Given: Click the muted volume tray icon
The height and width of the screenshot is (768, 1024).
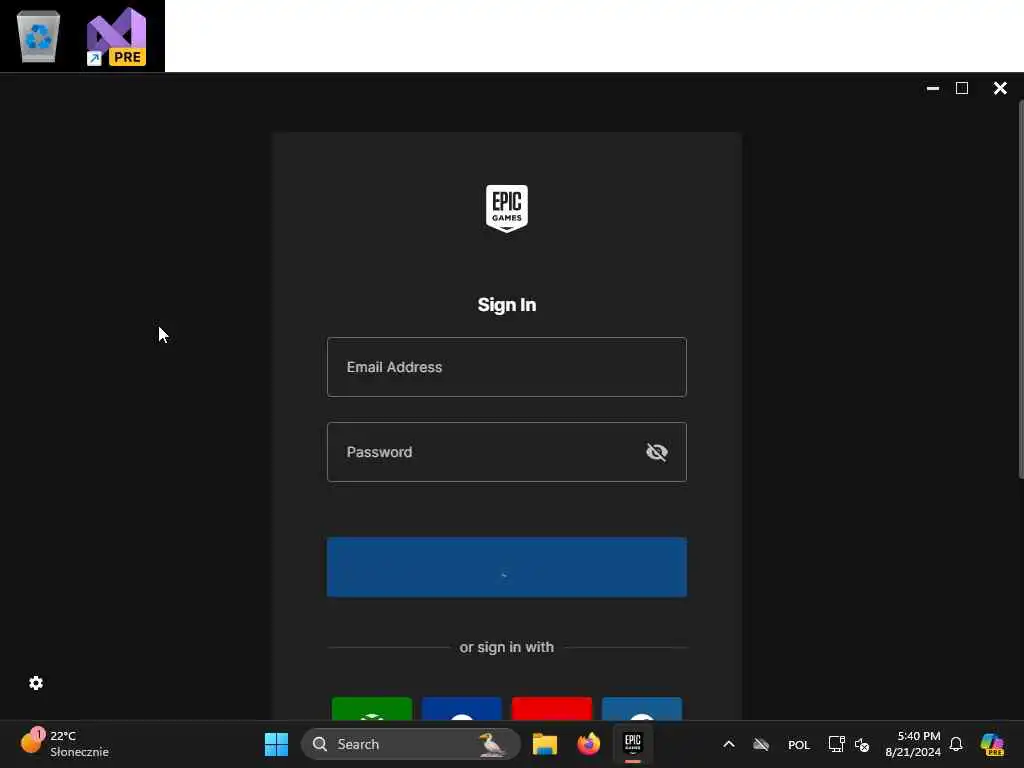Looking at the screenshot, I should click(x=862, y=744).
